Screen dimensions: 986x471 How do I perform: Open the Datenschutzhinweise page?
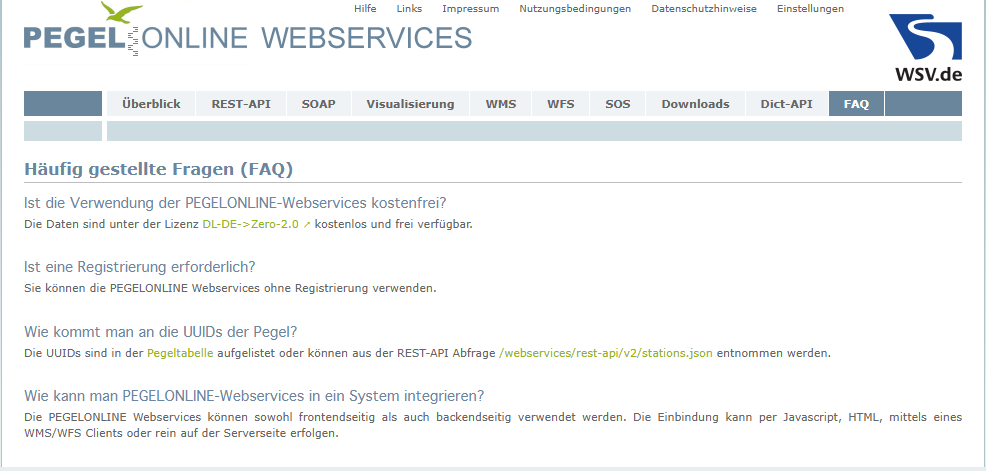point(704,9)
